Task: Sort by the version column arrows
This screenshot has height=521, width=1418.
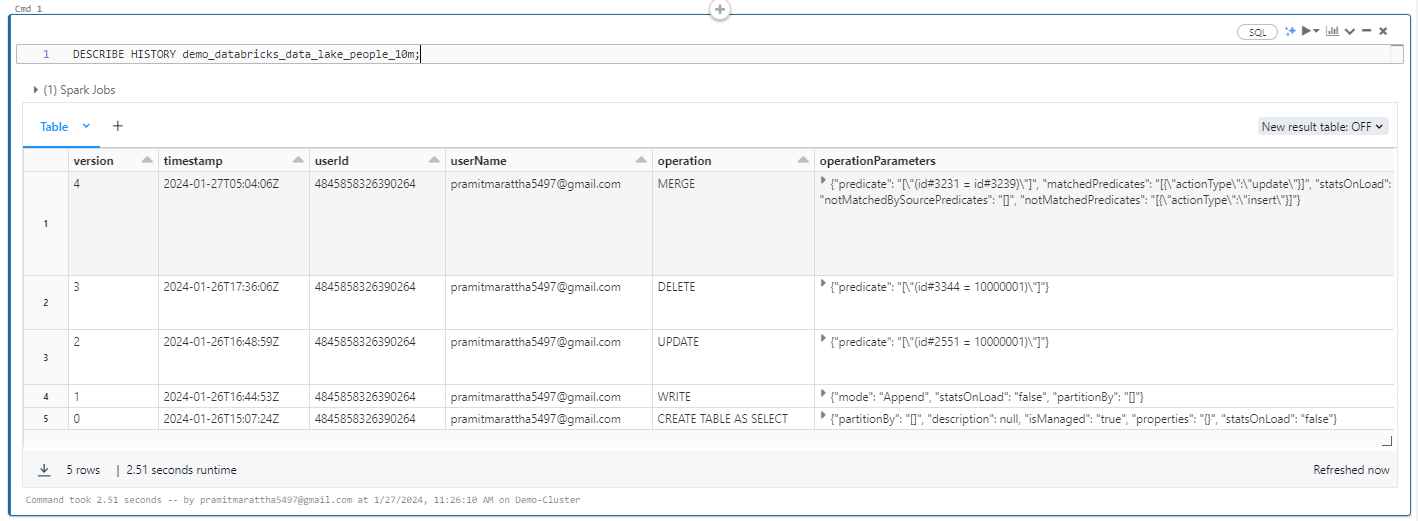Action: point(147,161)
